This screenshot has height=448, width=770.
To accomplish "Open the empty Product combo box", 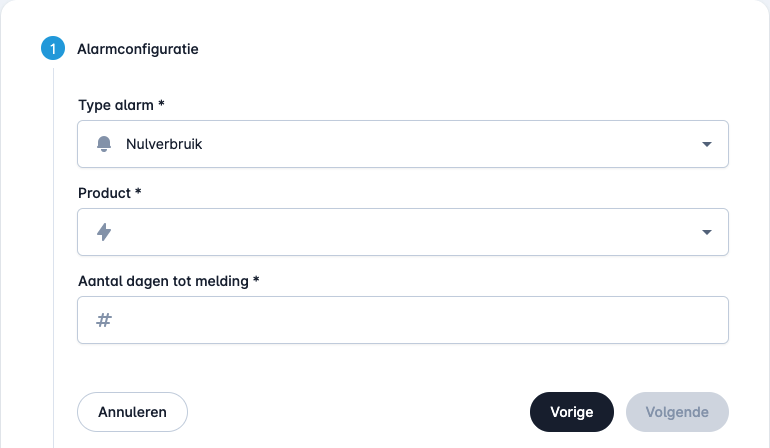I will pos(403,232).
